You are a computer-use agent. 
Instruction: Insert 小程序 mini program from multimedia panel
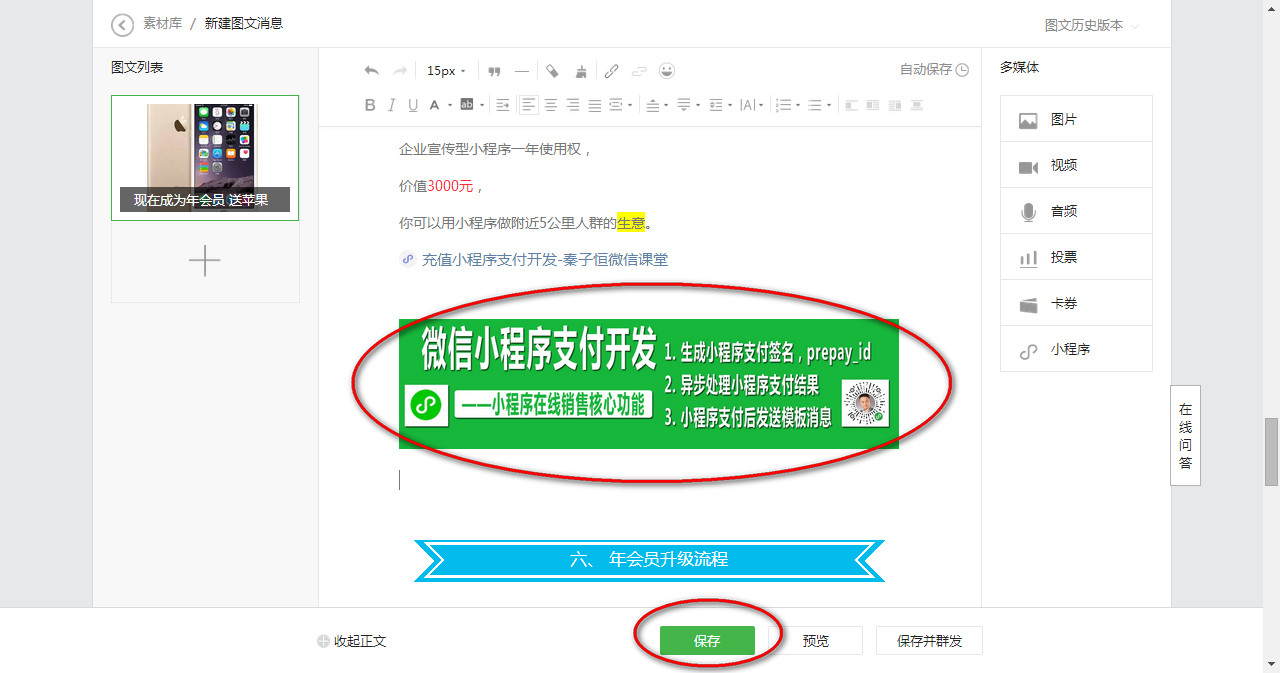click(1076, 349)
